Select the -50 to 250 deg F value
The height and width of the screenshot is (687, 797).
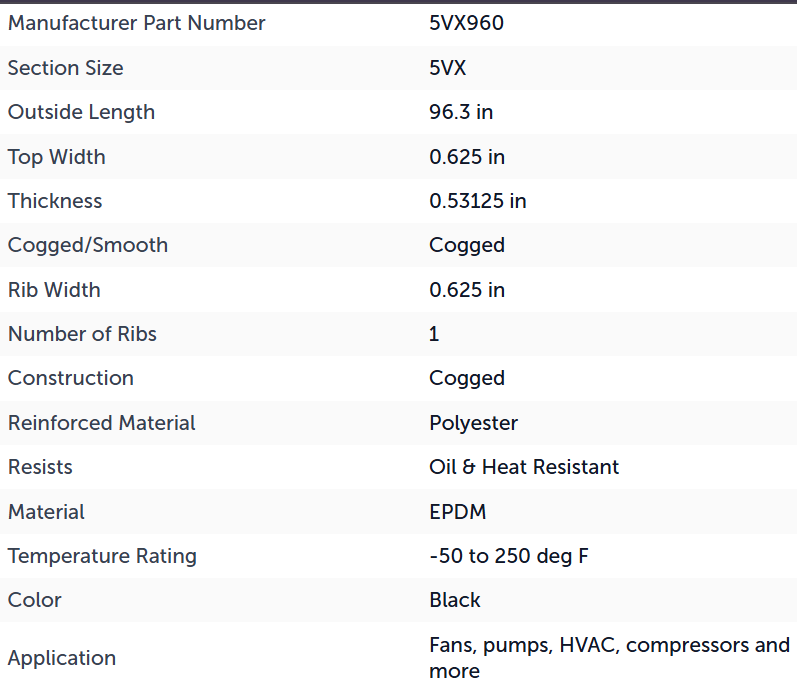(x=509, y=556)
